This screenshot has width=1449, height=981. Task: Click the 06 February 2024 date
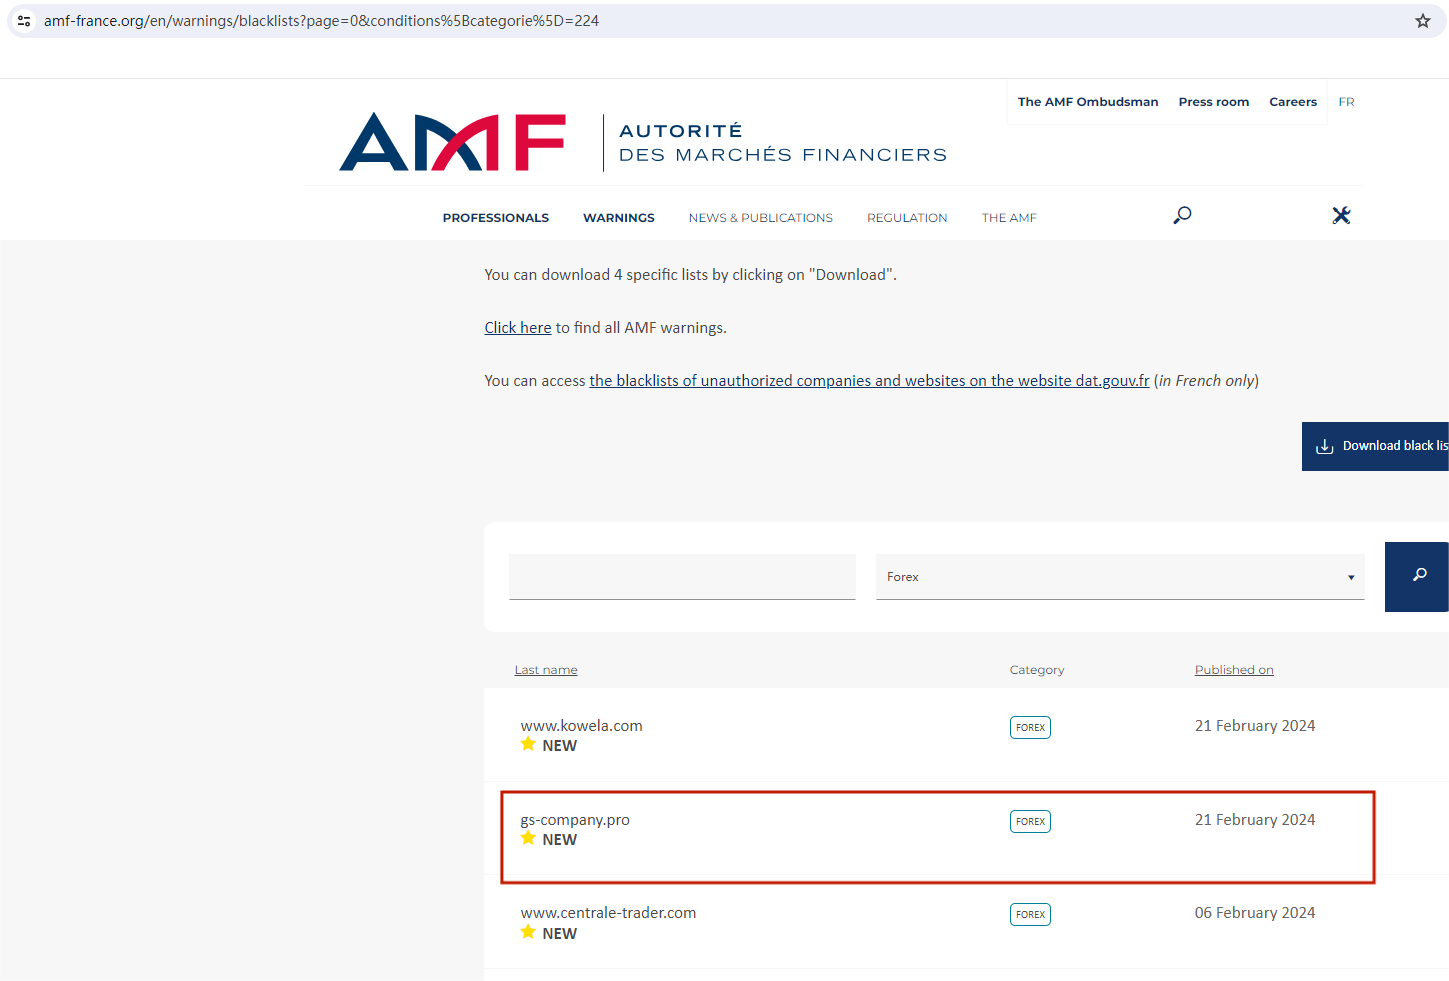pos(1255,913)
